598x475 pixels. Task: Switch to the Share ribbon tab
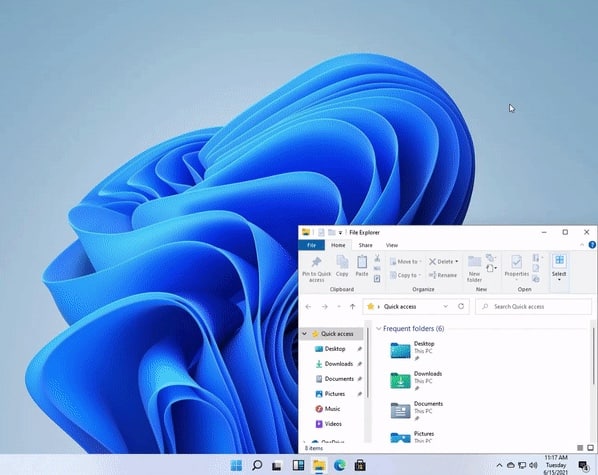click(x=365, y=245)
